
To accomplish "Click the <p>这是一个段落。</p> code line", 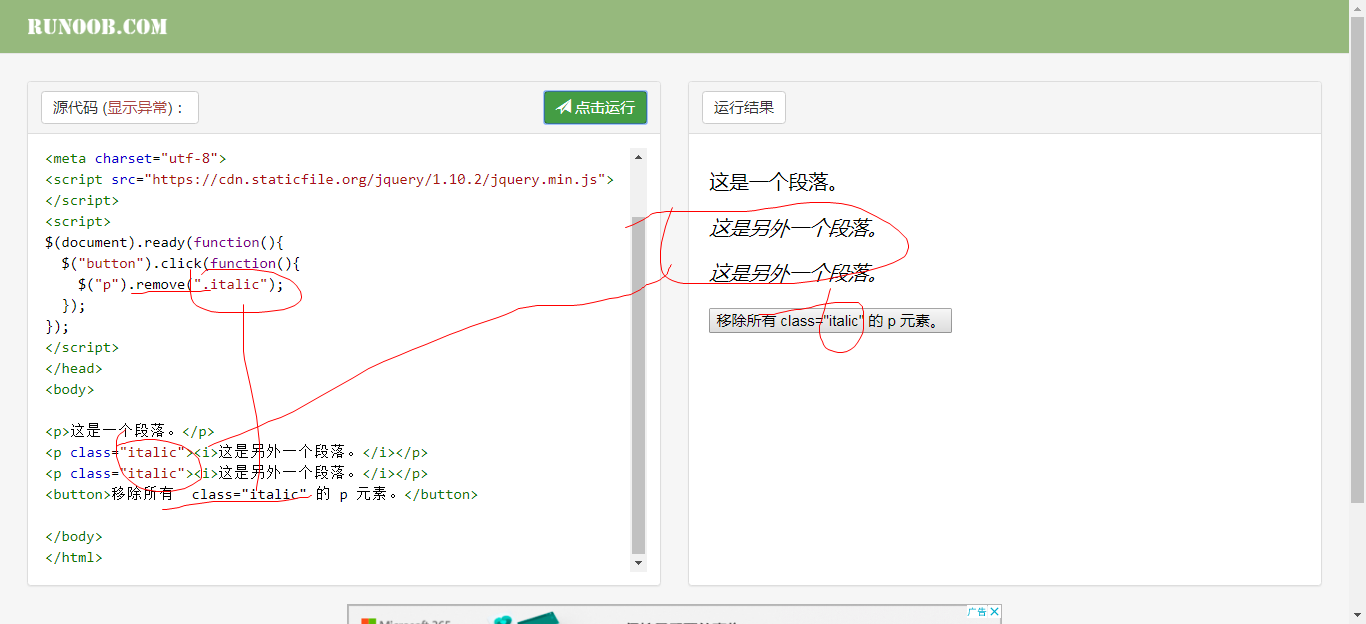I will pyautogui.click(x=130, y=431).
